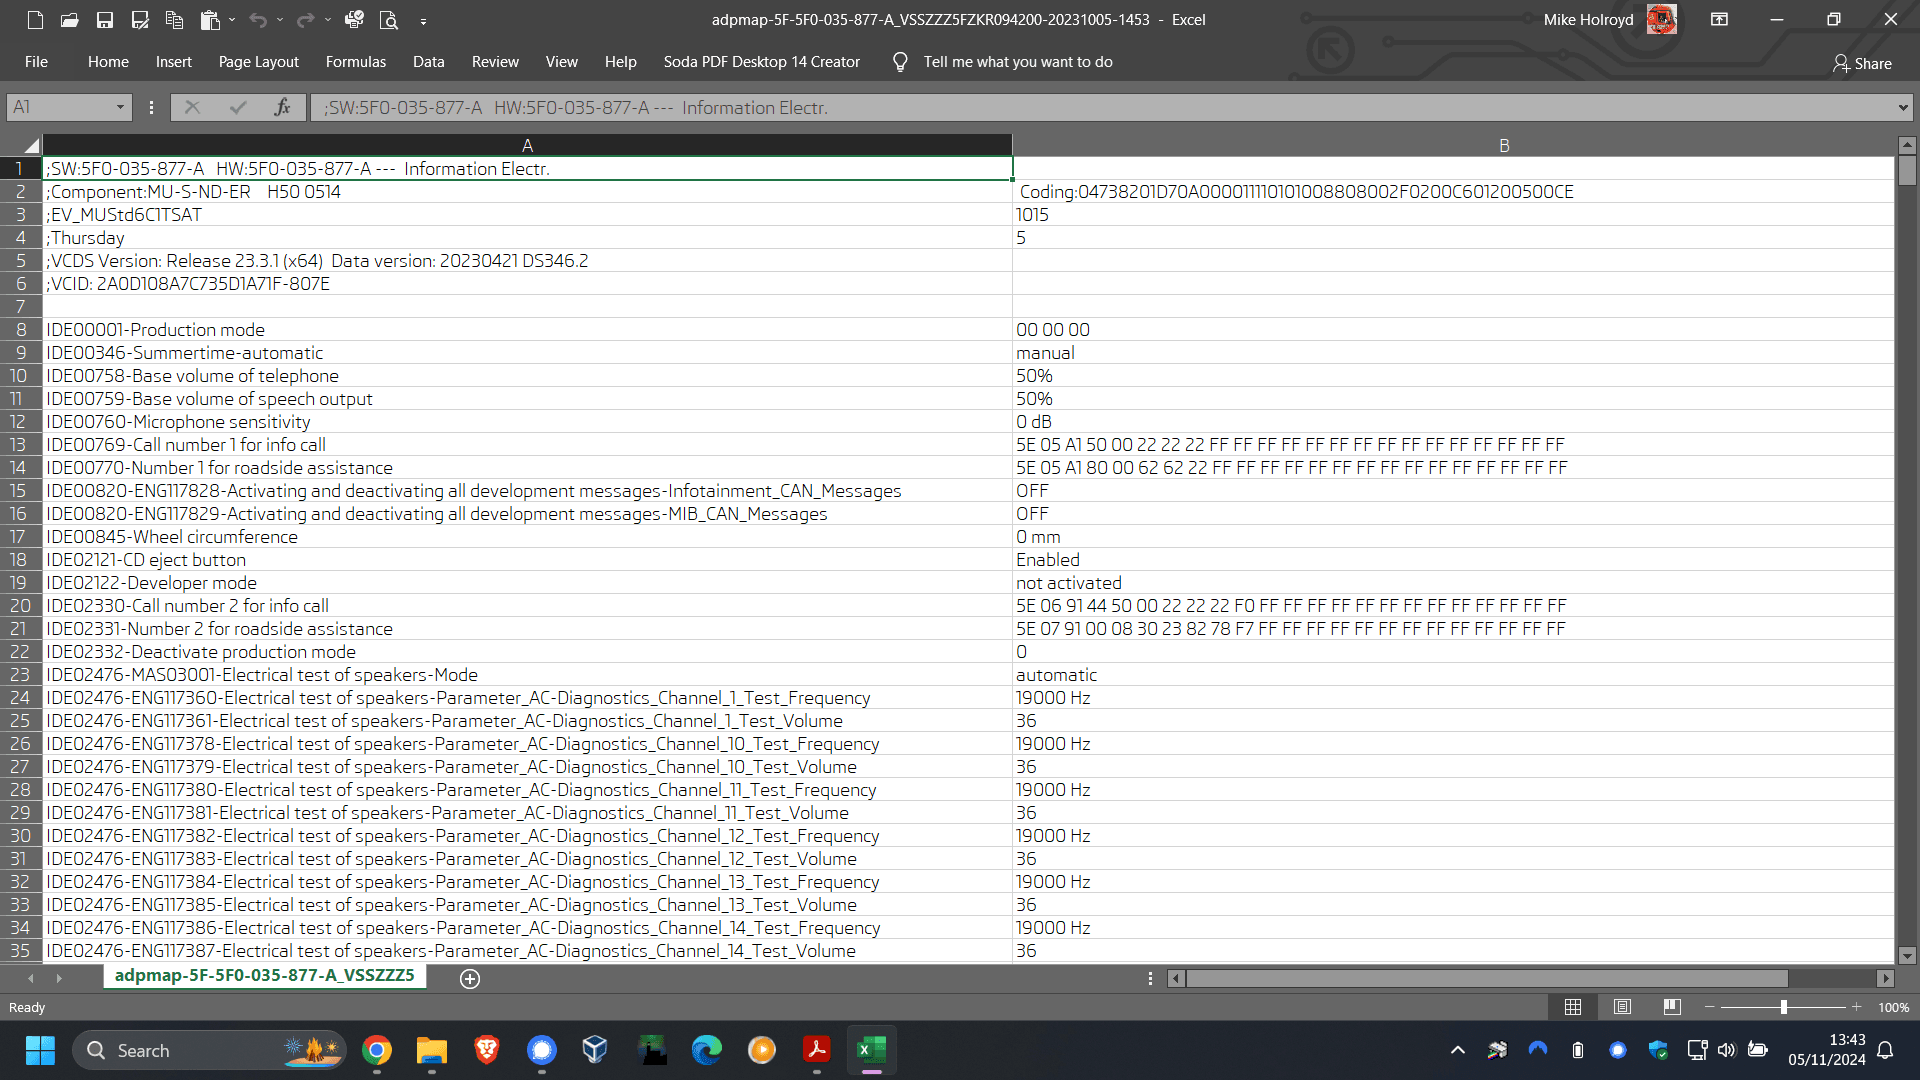Open the Page Layout ribbon tab
This screenshot has width=1920, height=1080.
coord(258,62)
